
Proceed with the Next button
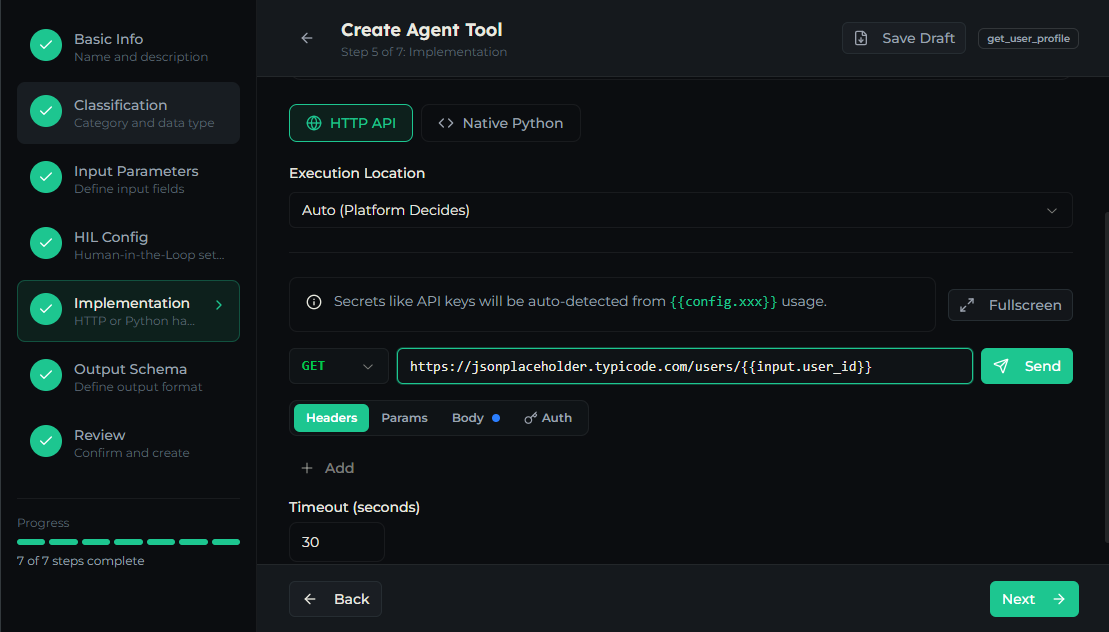[x=1034, y=599]
